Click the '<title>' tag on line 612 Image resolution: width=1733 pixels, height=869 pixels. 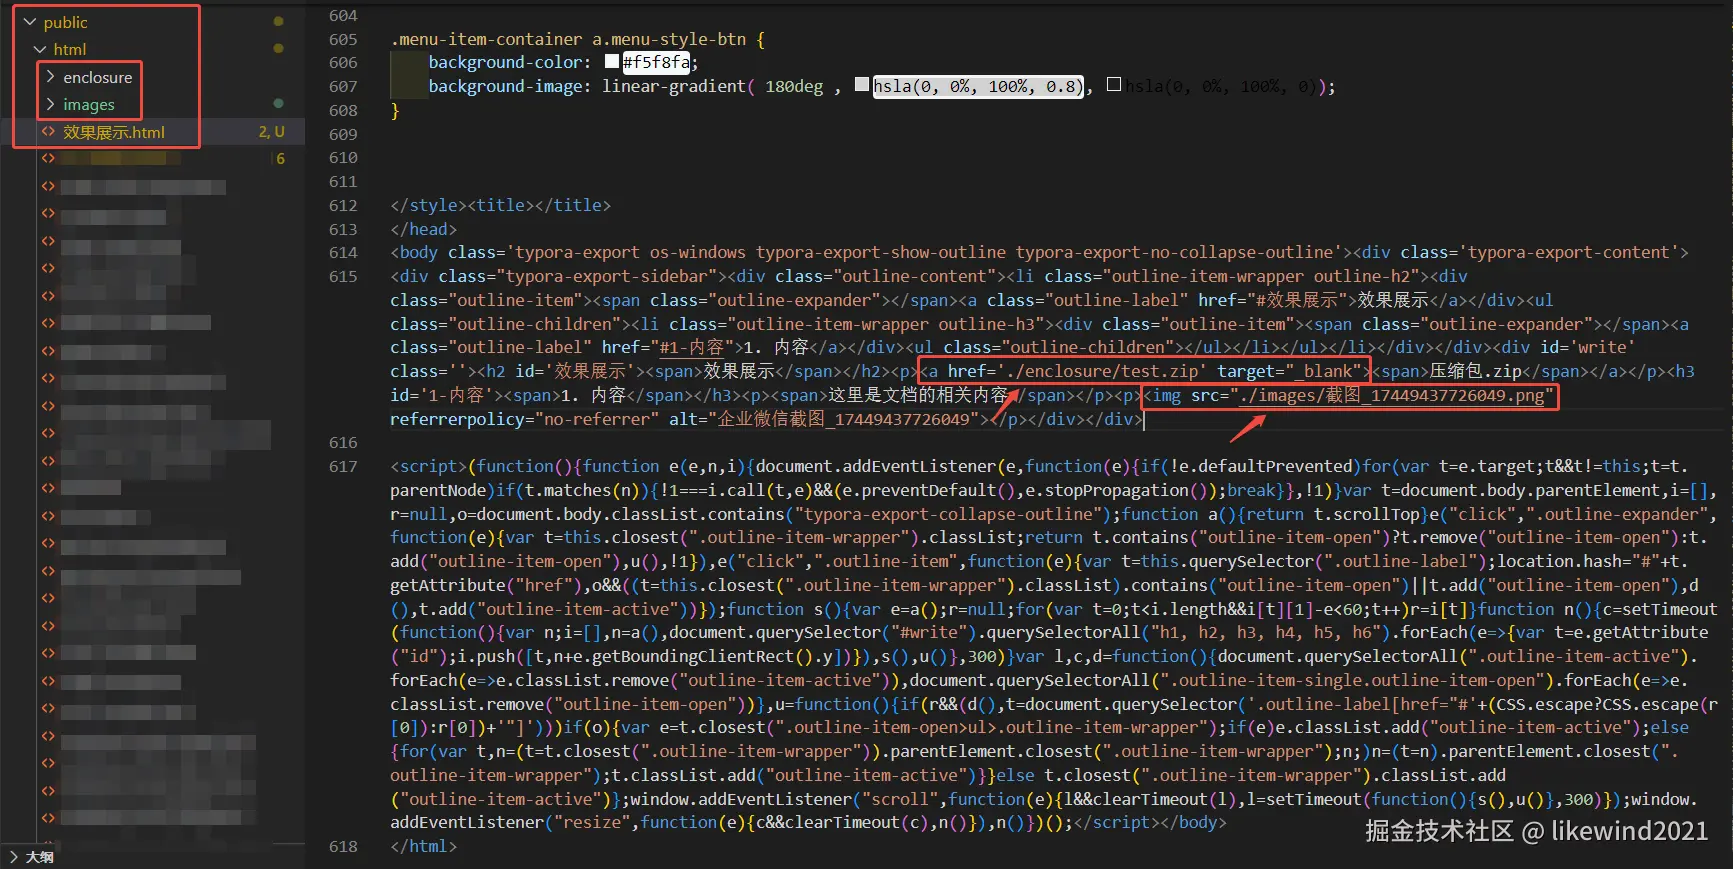(x=501, y=205)
